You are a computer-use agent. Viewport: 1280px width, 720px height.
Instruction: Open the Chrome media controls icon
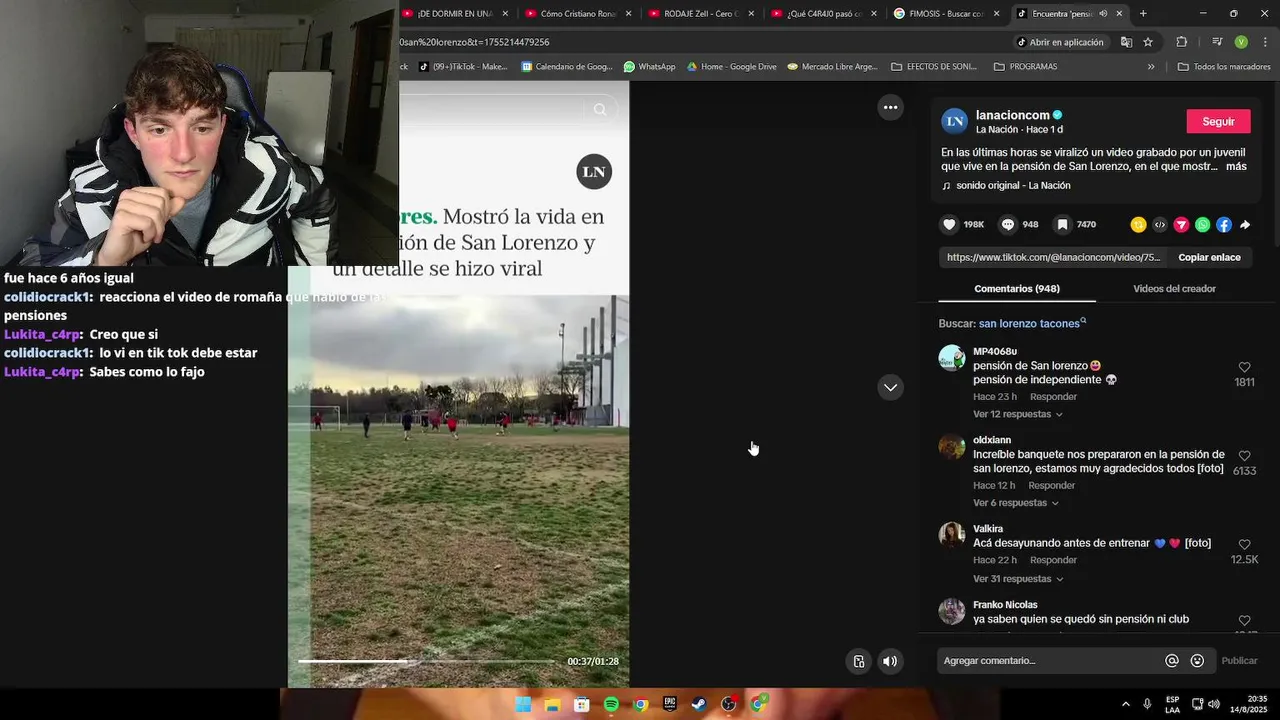pyautogui.click(x=1217, y=42)
